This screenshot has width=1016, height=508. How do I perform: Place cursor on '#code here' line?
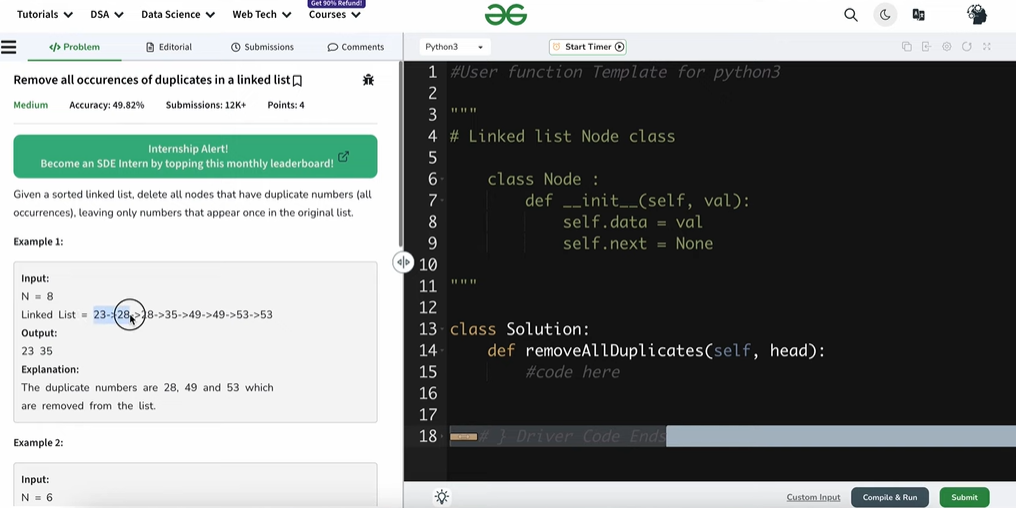[x=573, y=372]
